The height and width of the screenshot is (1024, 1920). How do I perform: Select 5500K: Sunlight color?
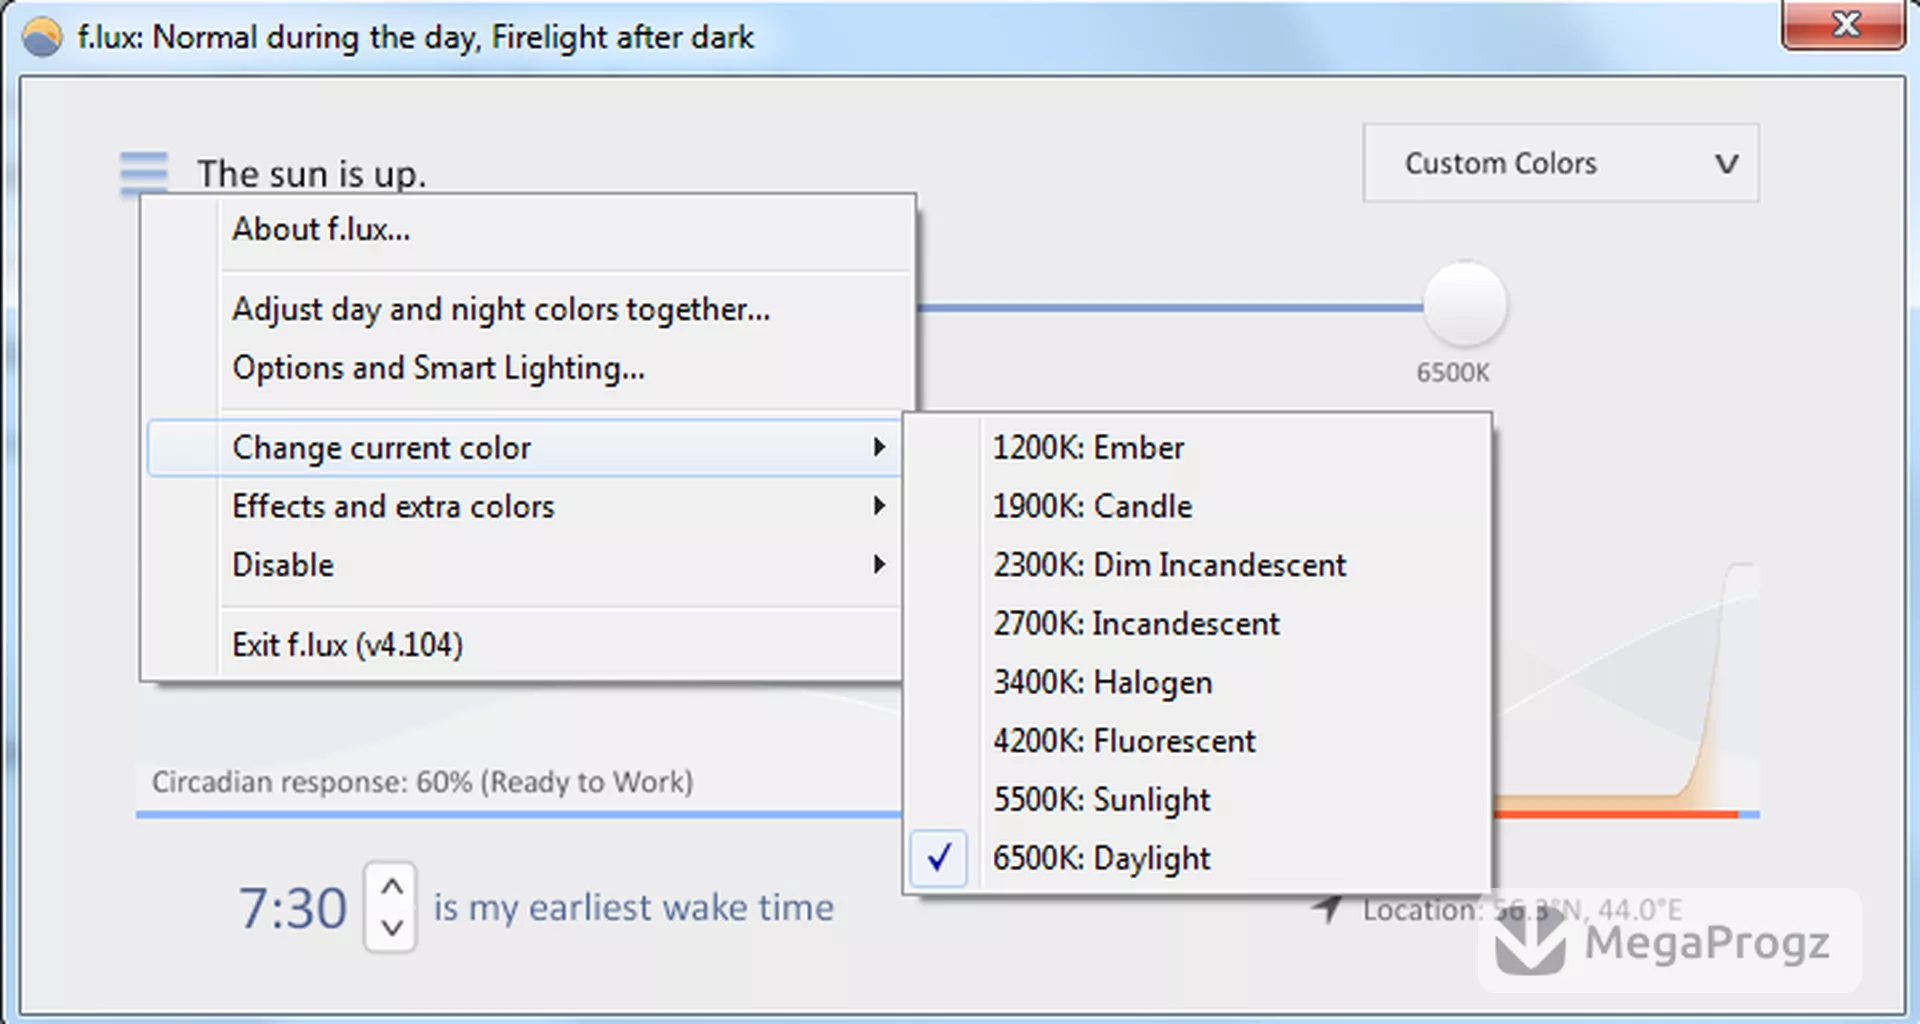tap(1198, 799)
